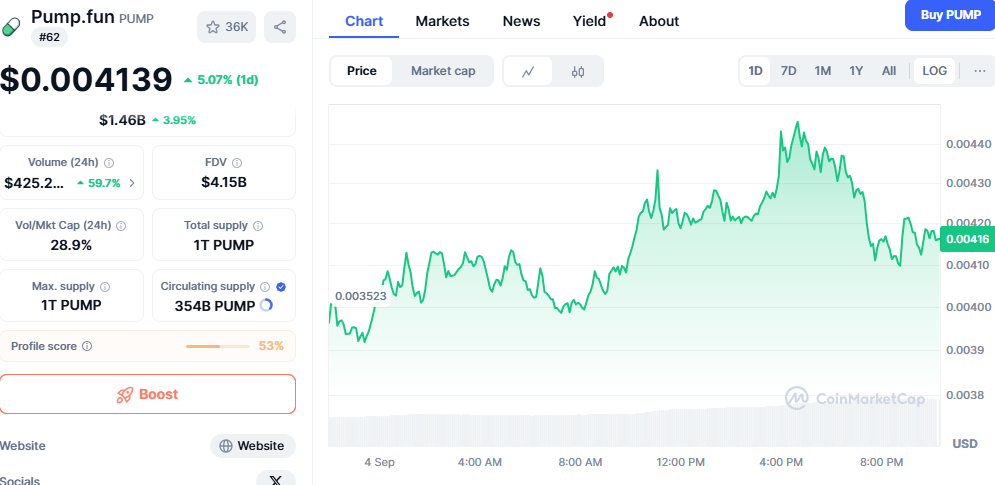Open the Website dropdown button

point(253,446)
